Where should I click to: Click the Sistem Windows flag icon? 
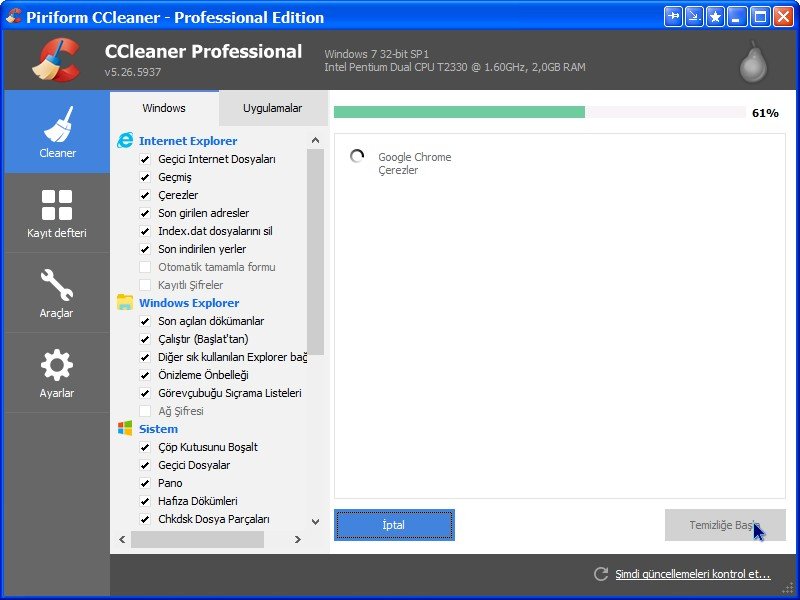125,428
